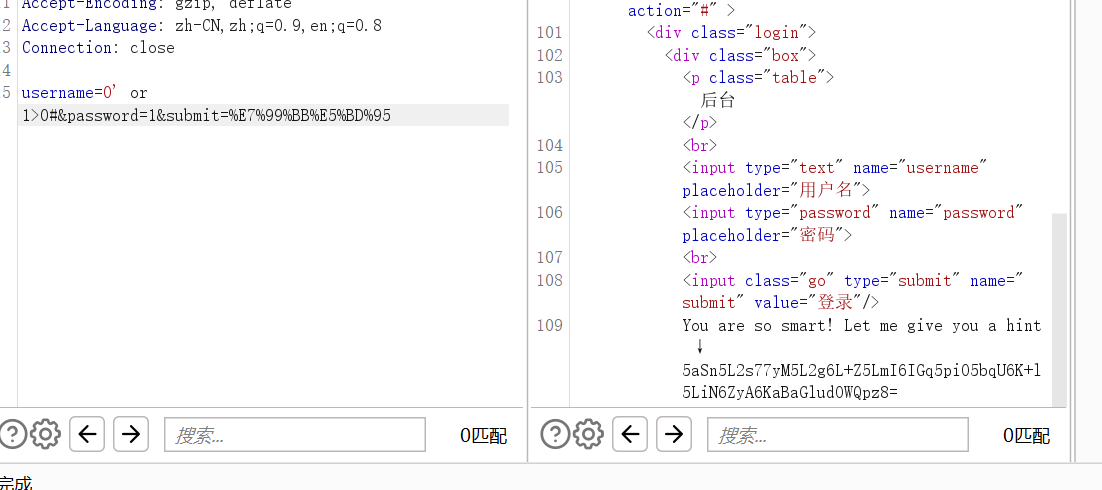The image size is (1102, 490).
Task: Click the Accept-Language header line
Action: point(201,25)
